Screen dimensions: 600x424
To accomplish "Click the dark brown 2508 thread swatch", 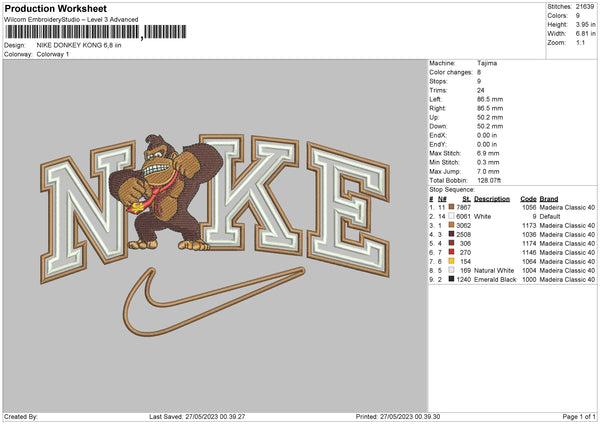I will pos(452,234).
